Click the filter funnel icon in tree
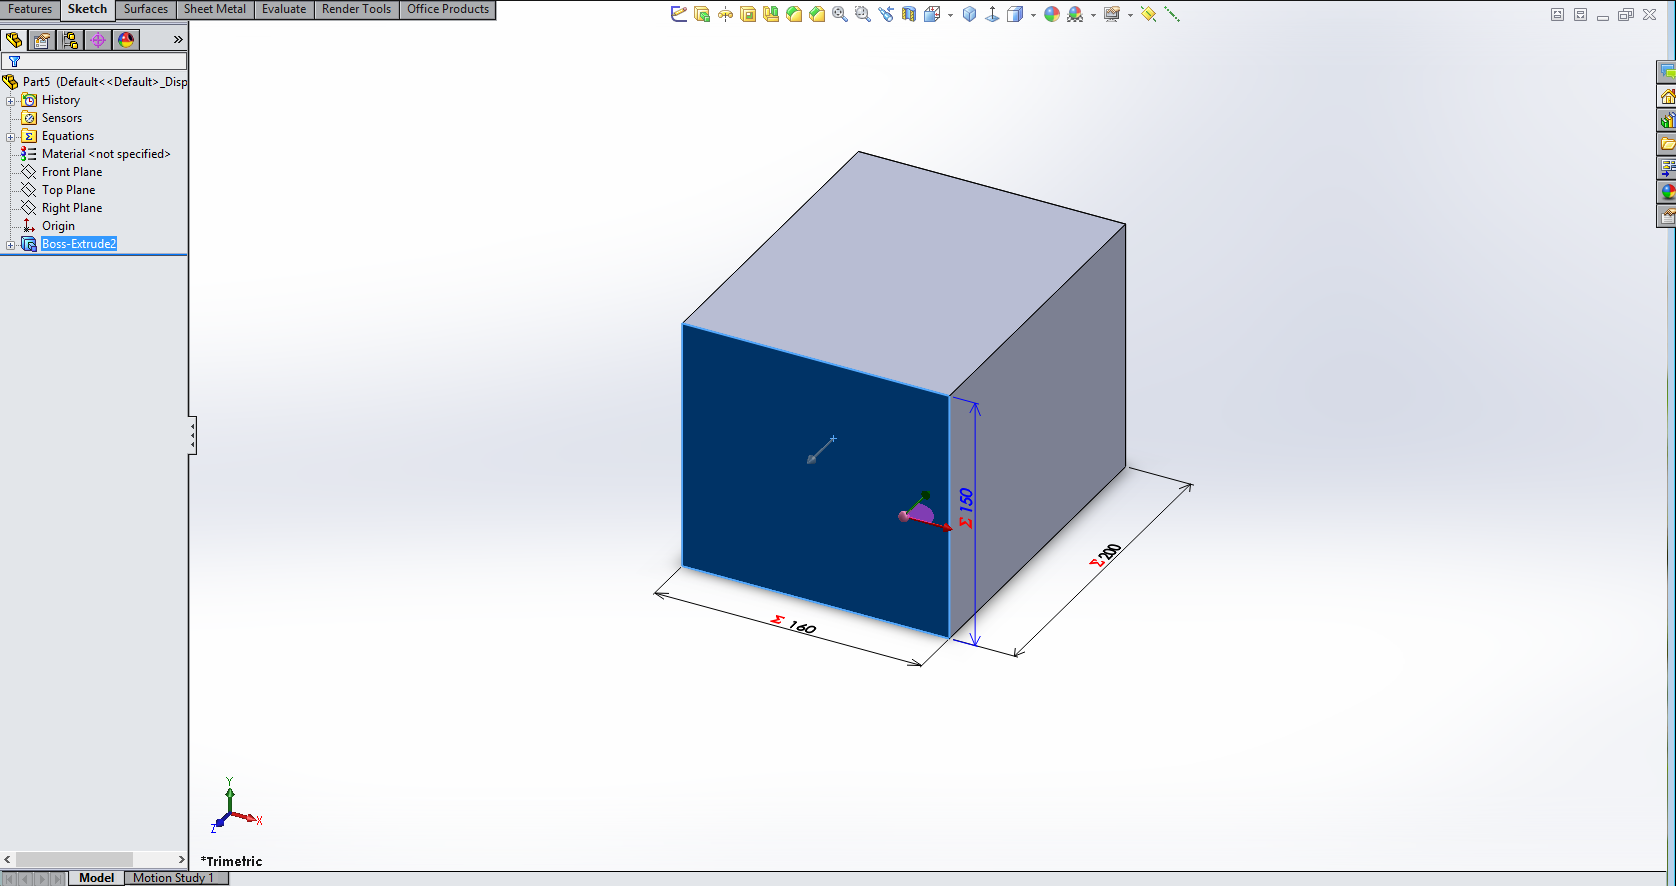This screenshot has height=886, width=1676. tap(14, 61)
